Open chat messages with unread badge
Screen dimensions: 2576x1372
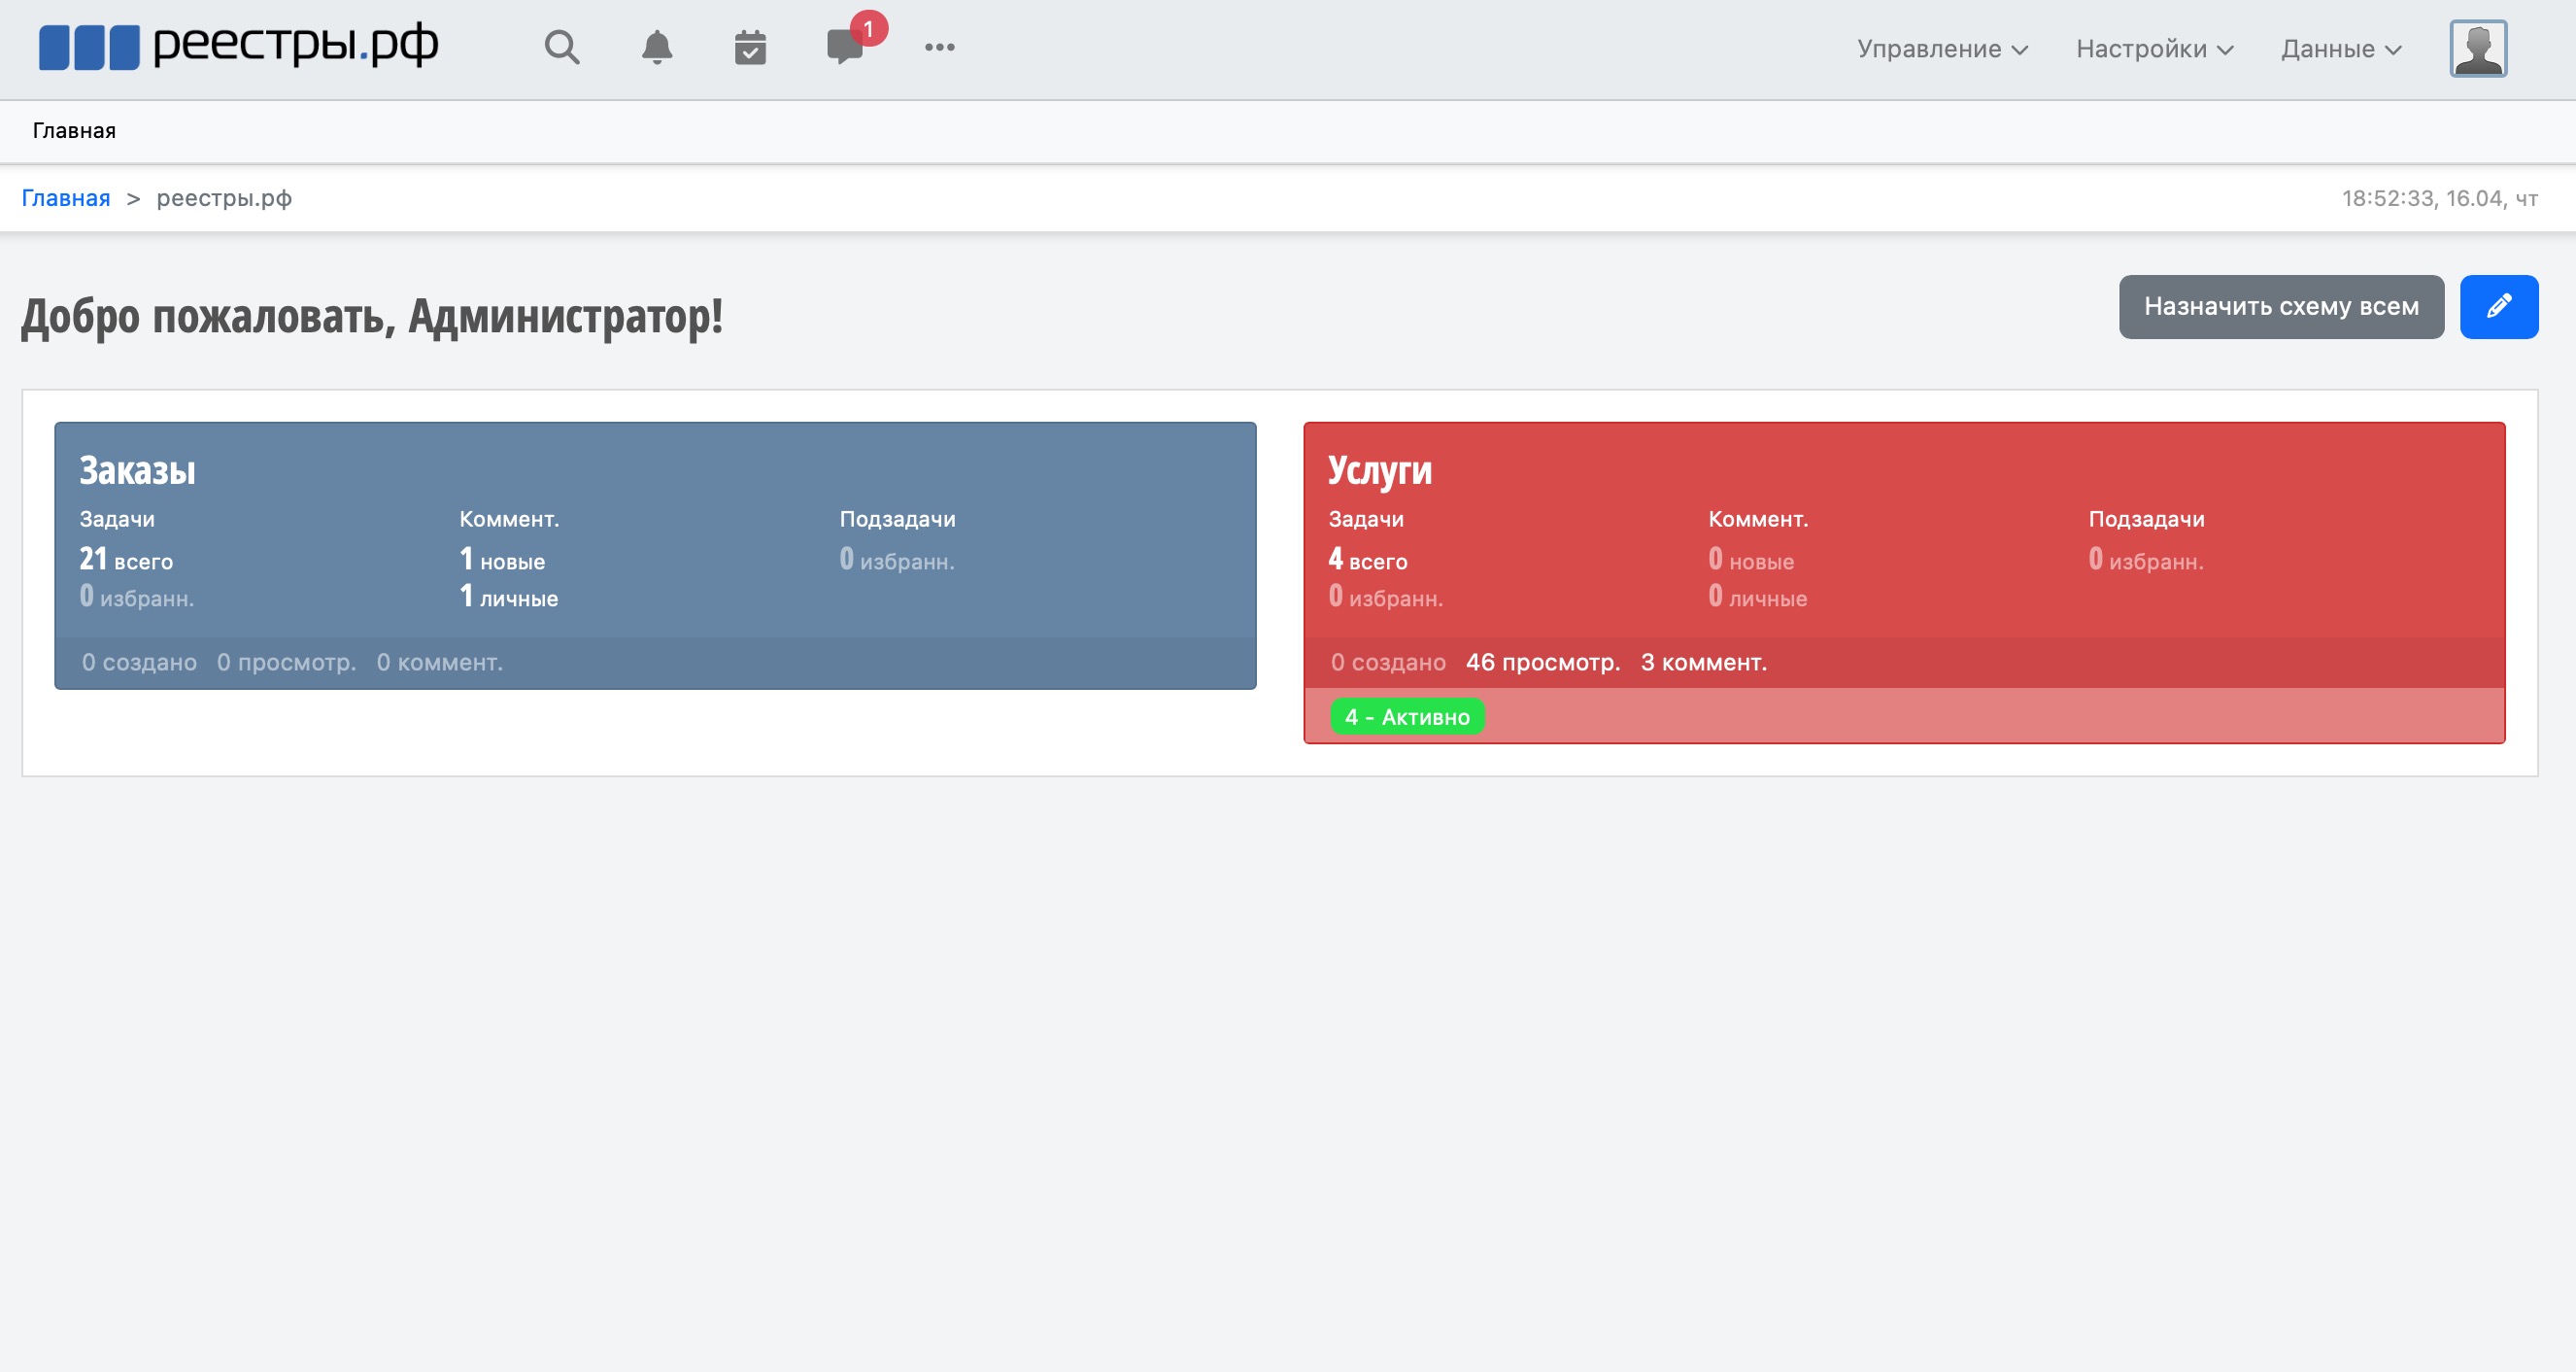[x=845, y=47]
